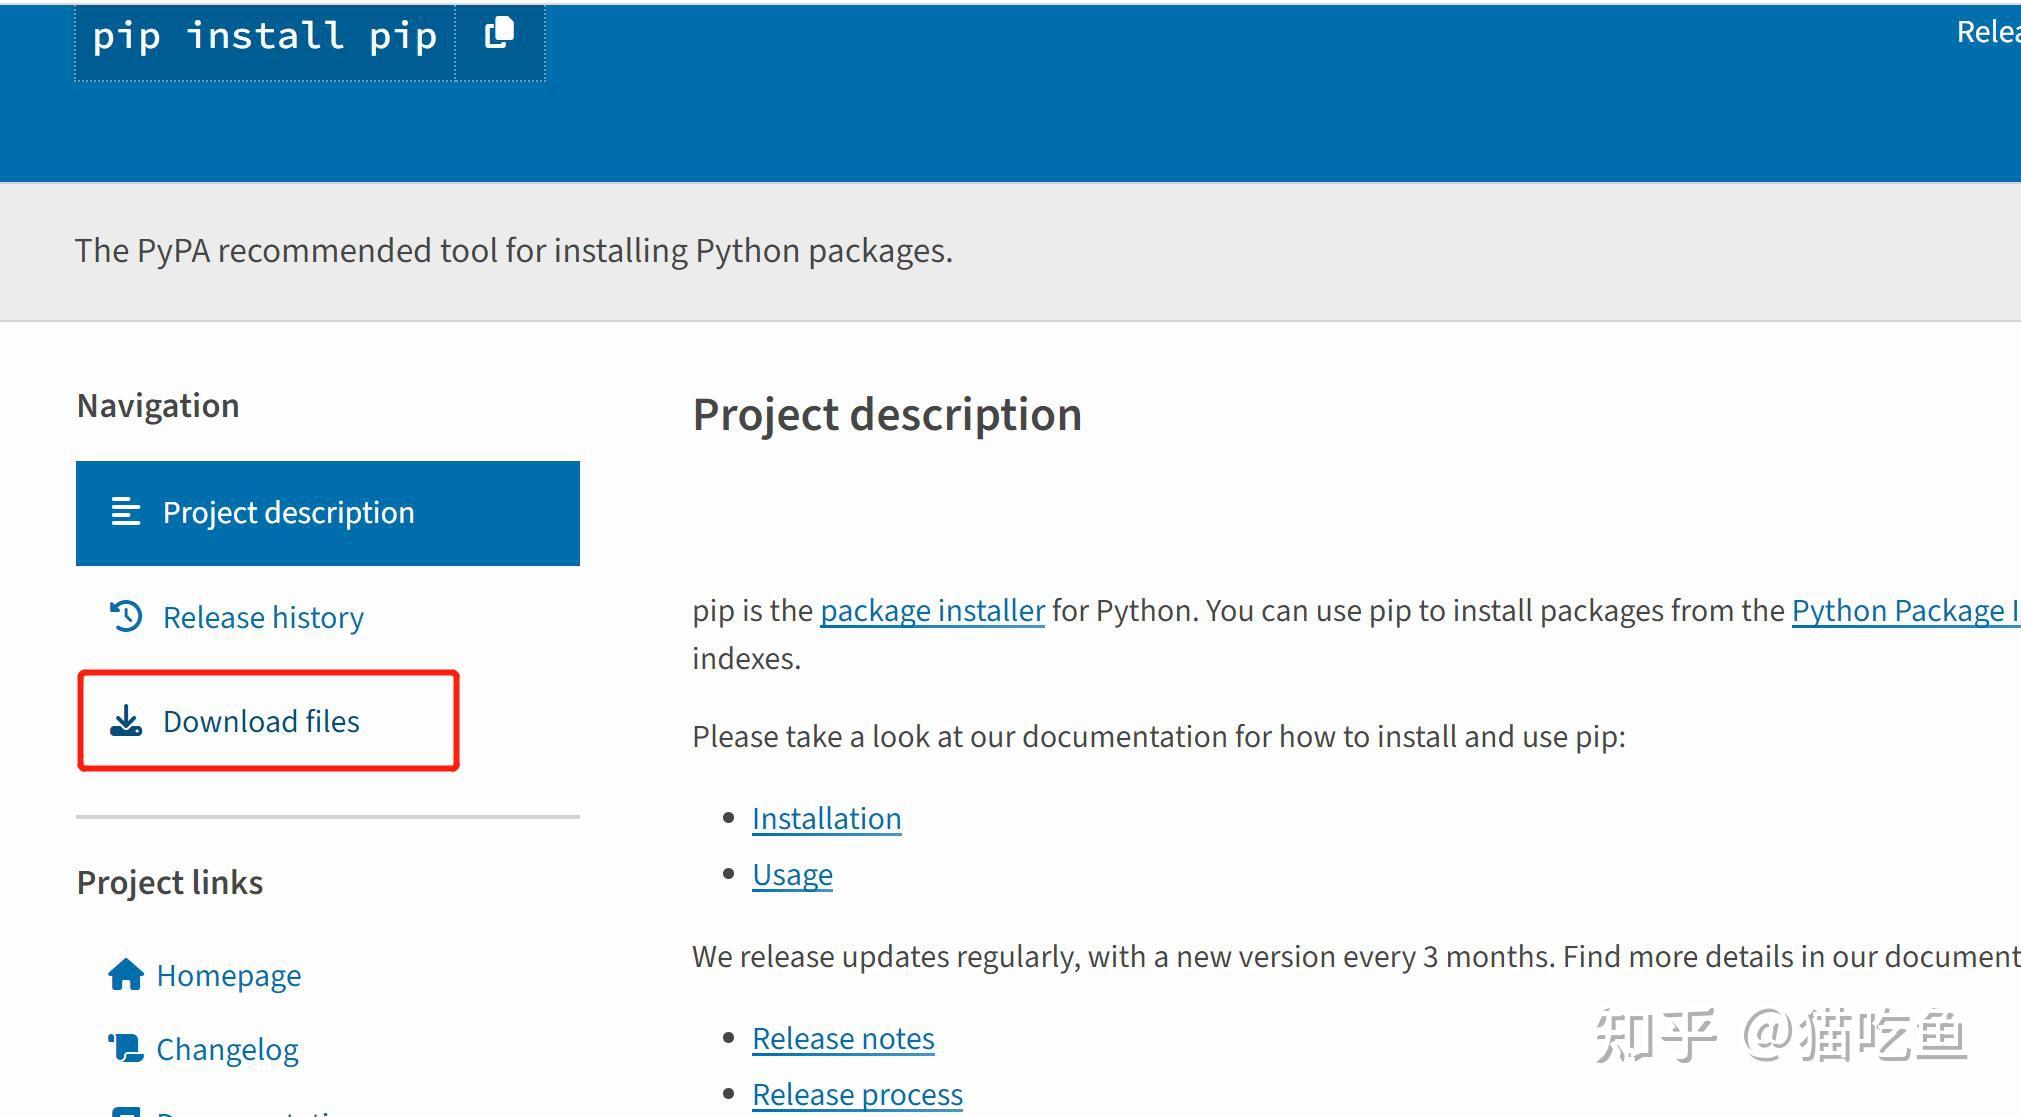2021x1117 pixels.
Task: Click the 'Please take a look at our documentation' sentence
Action: (1159, 736)
